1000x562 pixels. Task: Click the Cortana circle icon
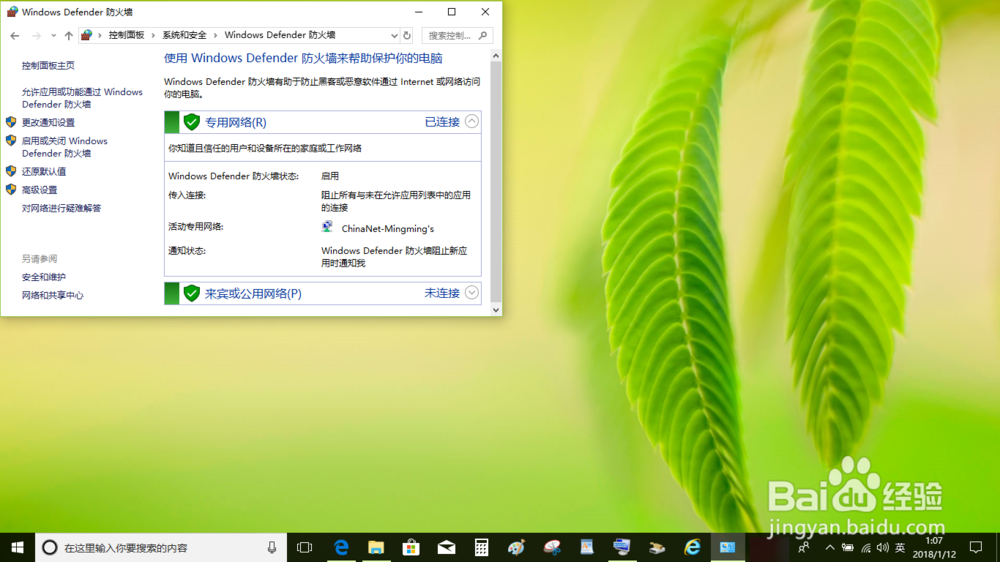coord(50,547)
